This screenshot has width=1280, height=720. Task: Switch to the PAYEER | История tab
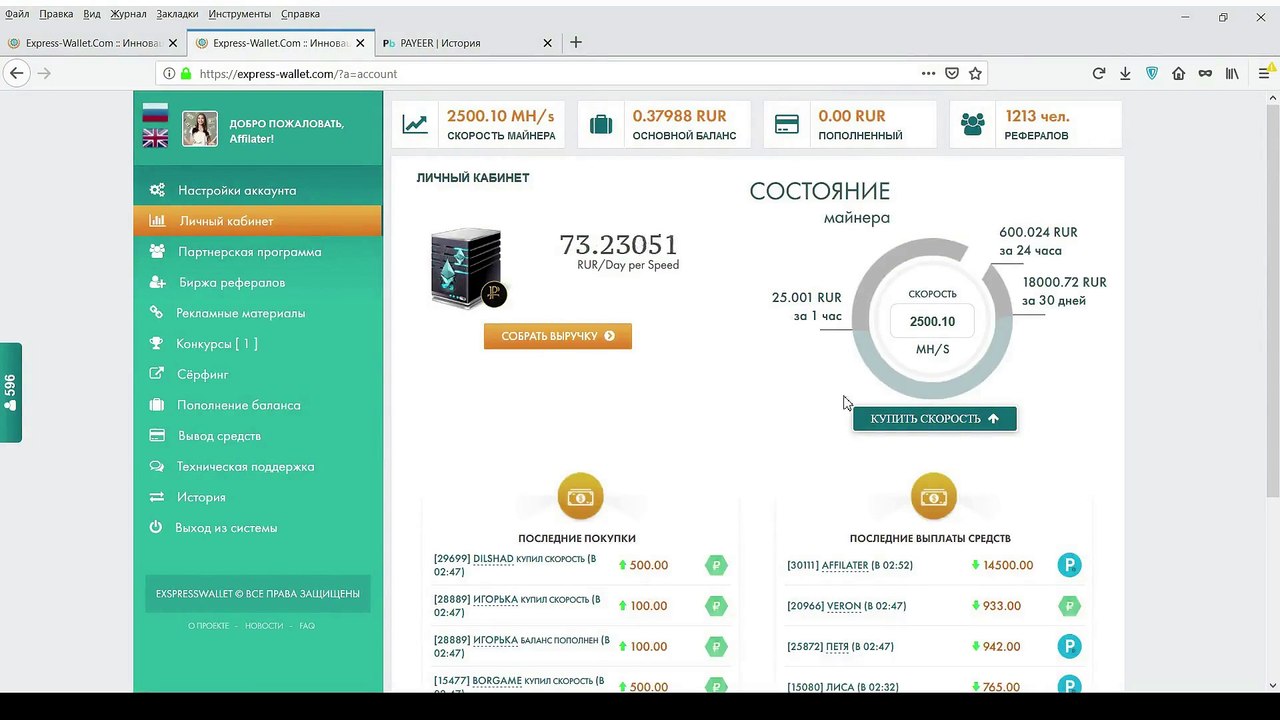[x=468, y=43]
